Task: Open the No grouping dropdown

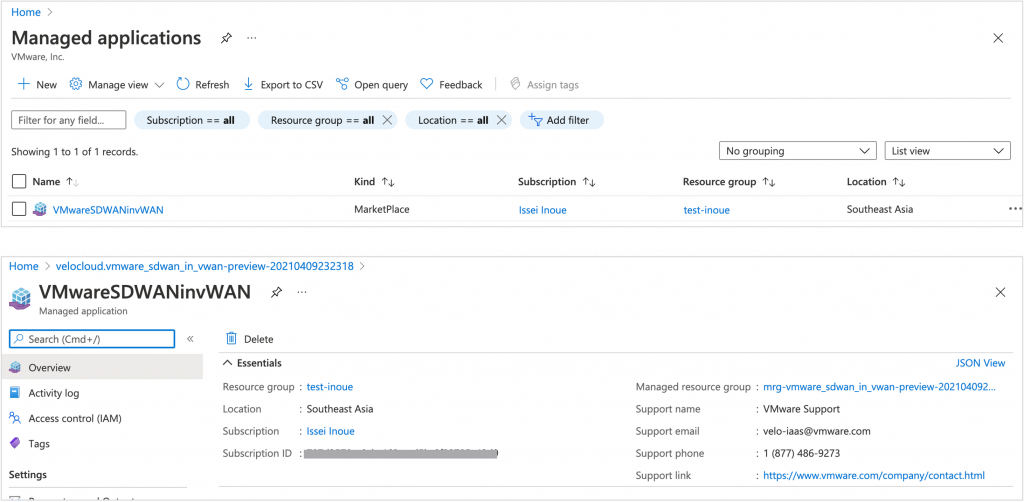Action: coord(797,151)
